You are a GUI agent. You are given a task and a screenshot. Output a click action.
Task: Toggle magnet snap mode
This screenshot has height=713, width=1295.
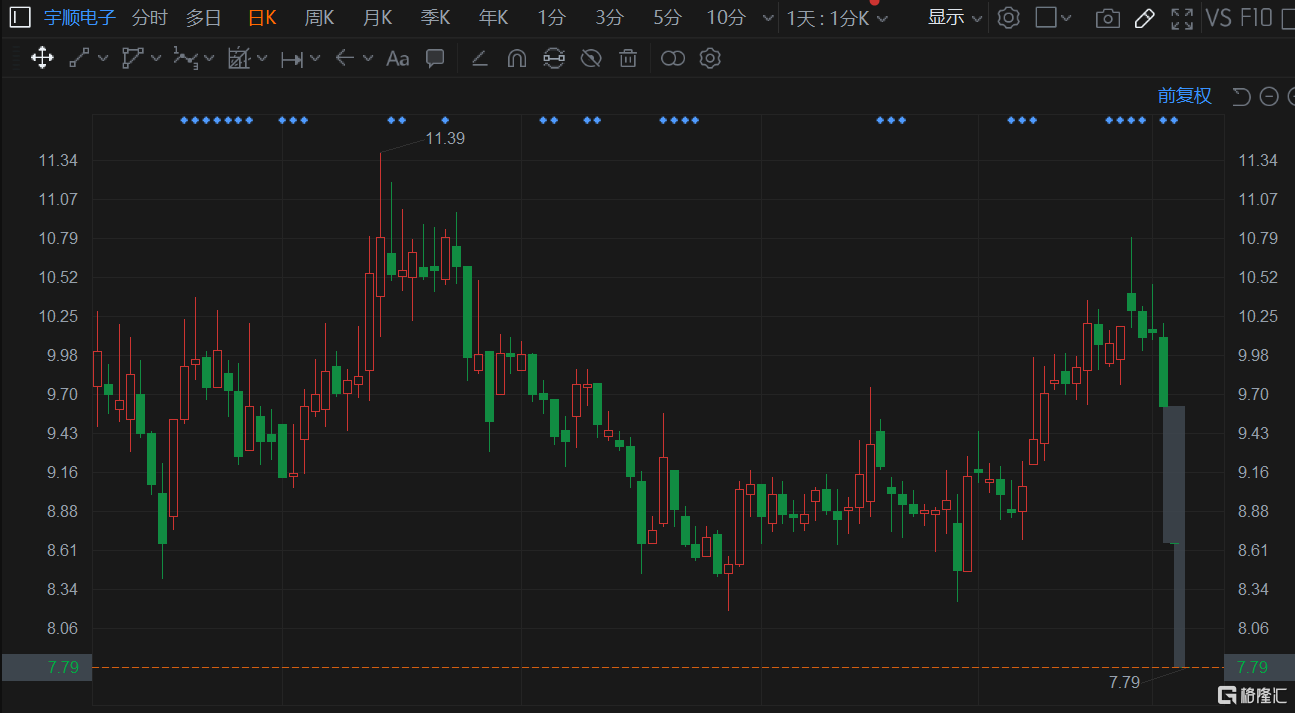click(x=516, y=58)
